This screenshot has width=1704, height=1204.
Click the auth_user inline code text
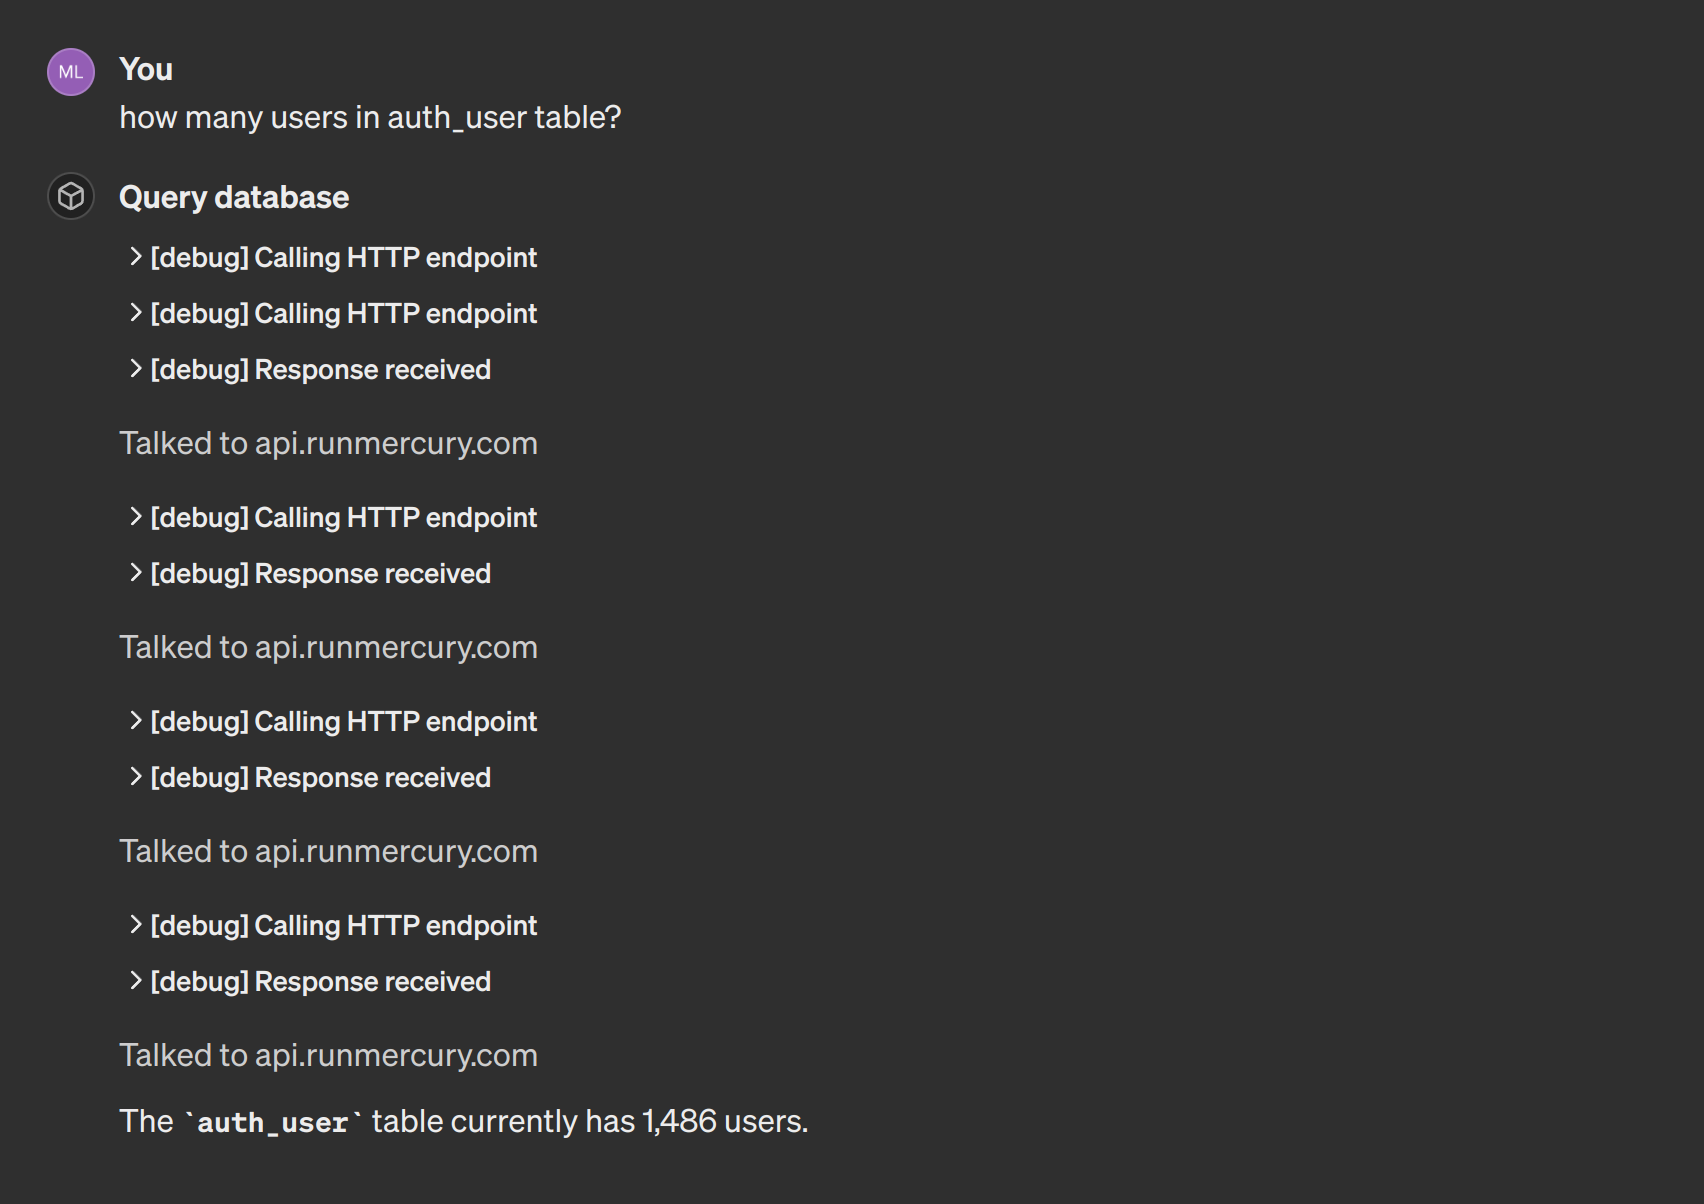(272, 1122)
